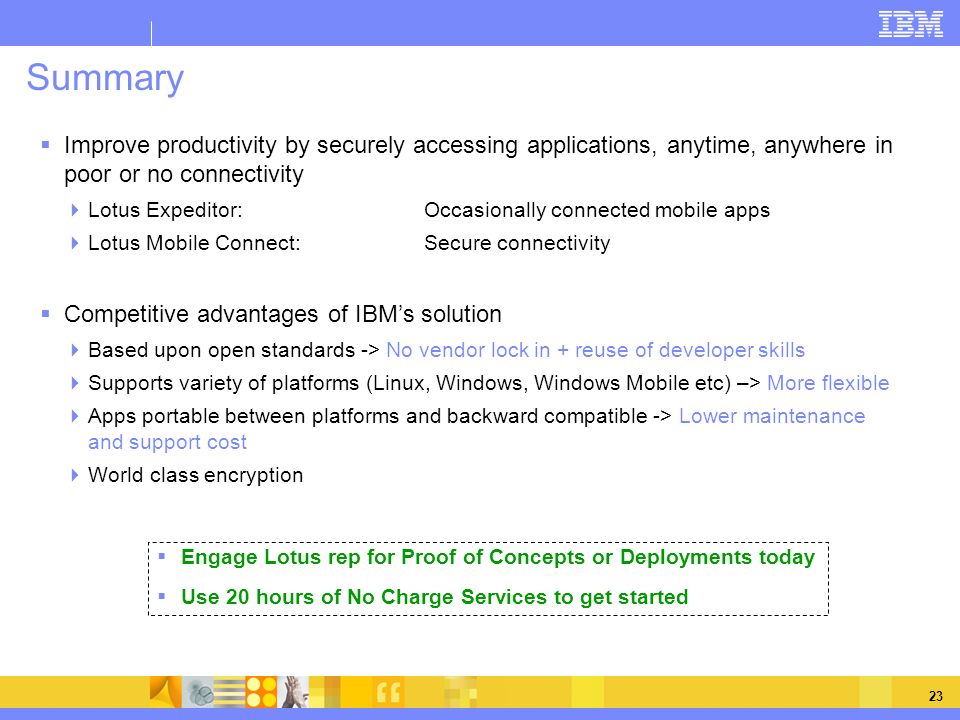This screenshot has width=960, height=720.
Task: Click the text "Improve productivity by securely accessing applications"
Action: (360, 146)
